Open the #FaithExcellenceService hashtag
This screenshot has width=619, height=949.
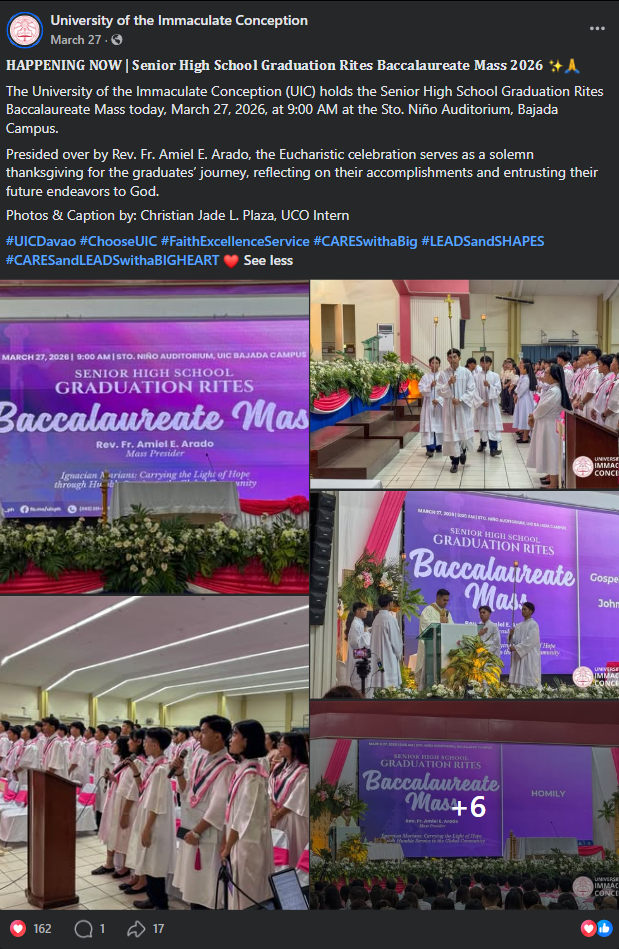pos(235,241)
